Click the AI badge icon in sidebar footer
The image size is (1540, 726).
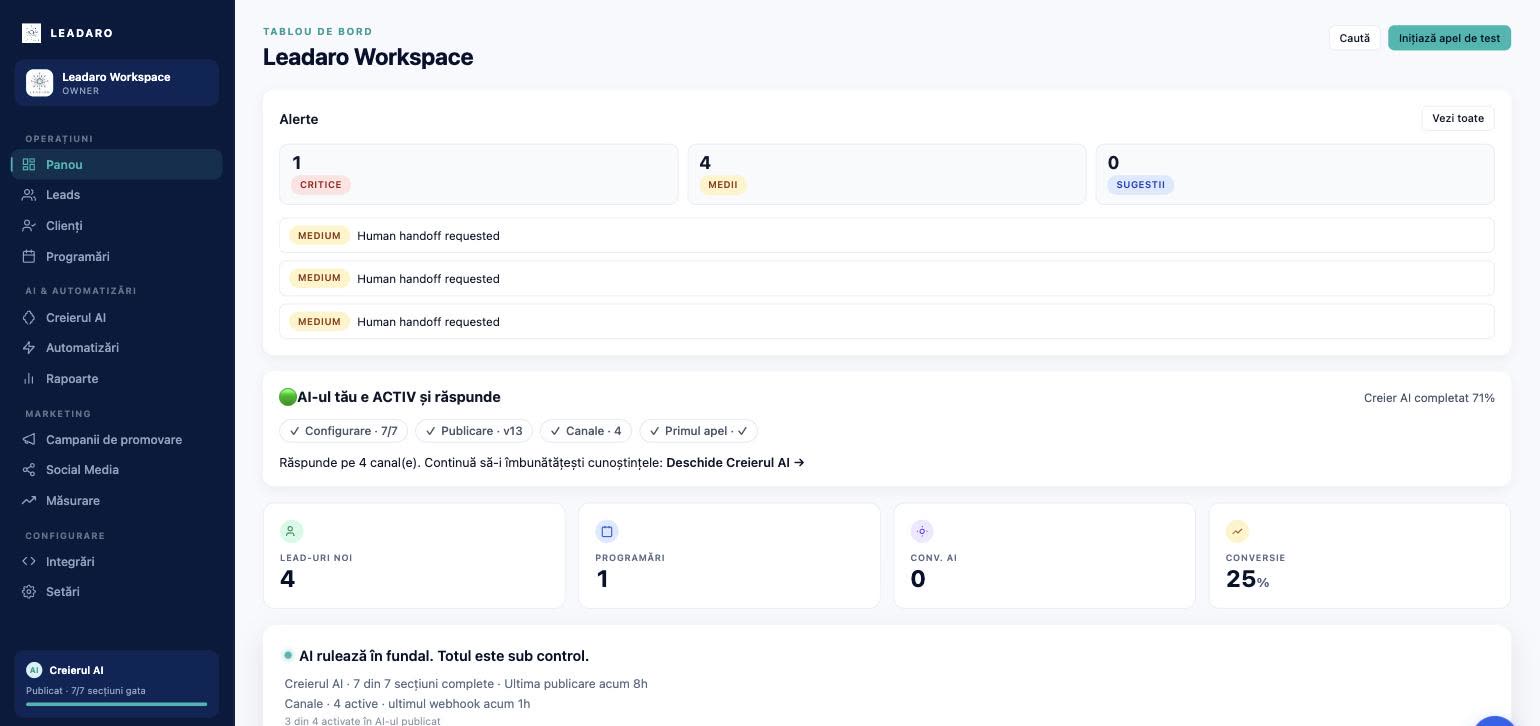[34, 670]
